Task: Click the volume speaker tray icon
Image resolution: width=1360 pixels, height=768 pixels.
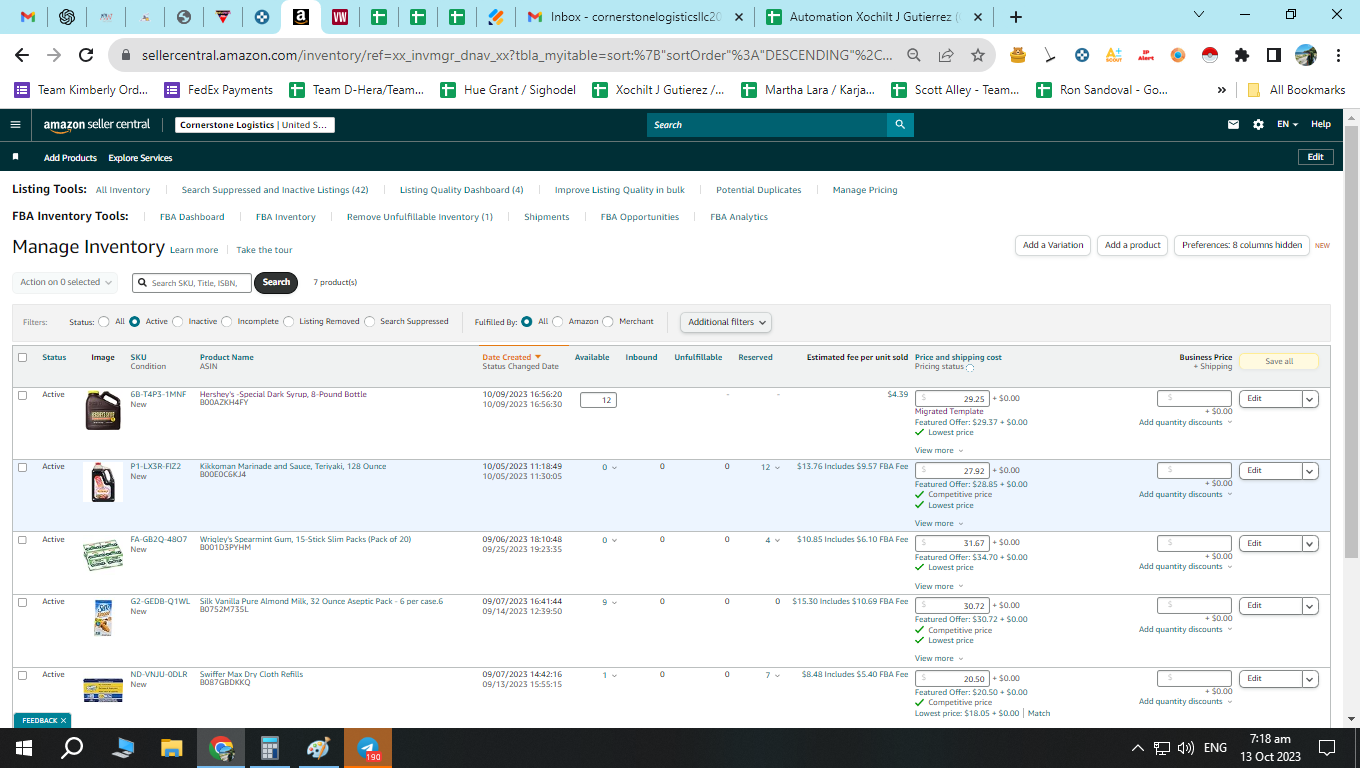Action: [x=1186, y=748]
